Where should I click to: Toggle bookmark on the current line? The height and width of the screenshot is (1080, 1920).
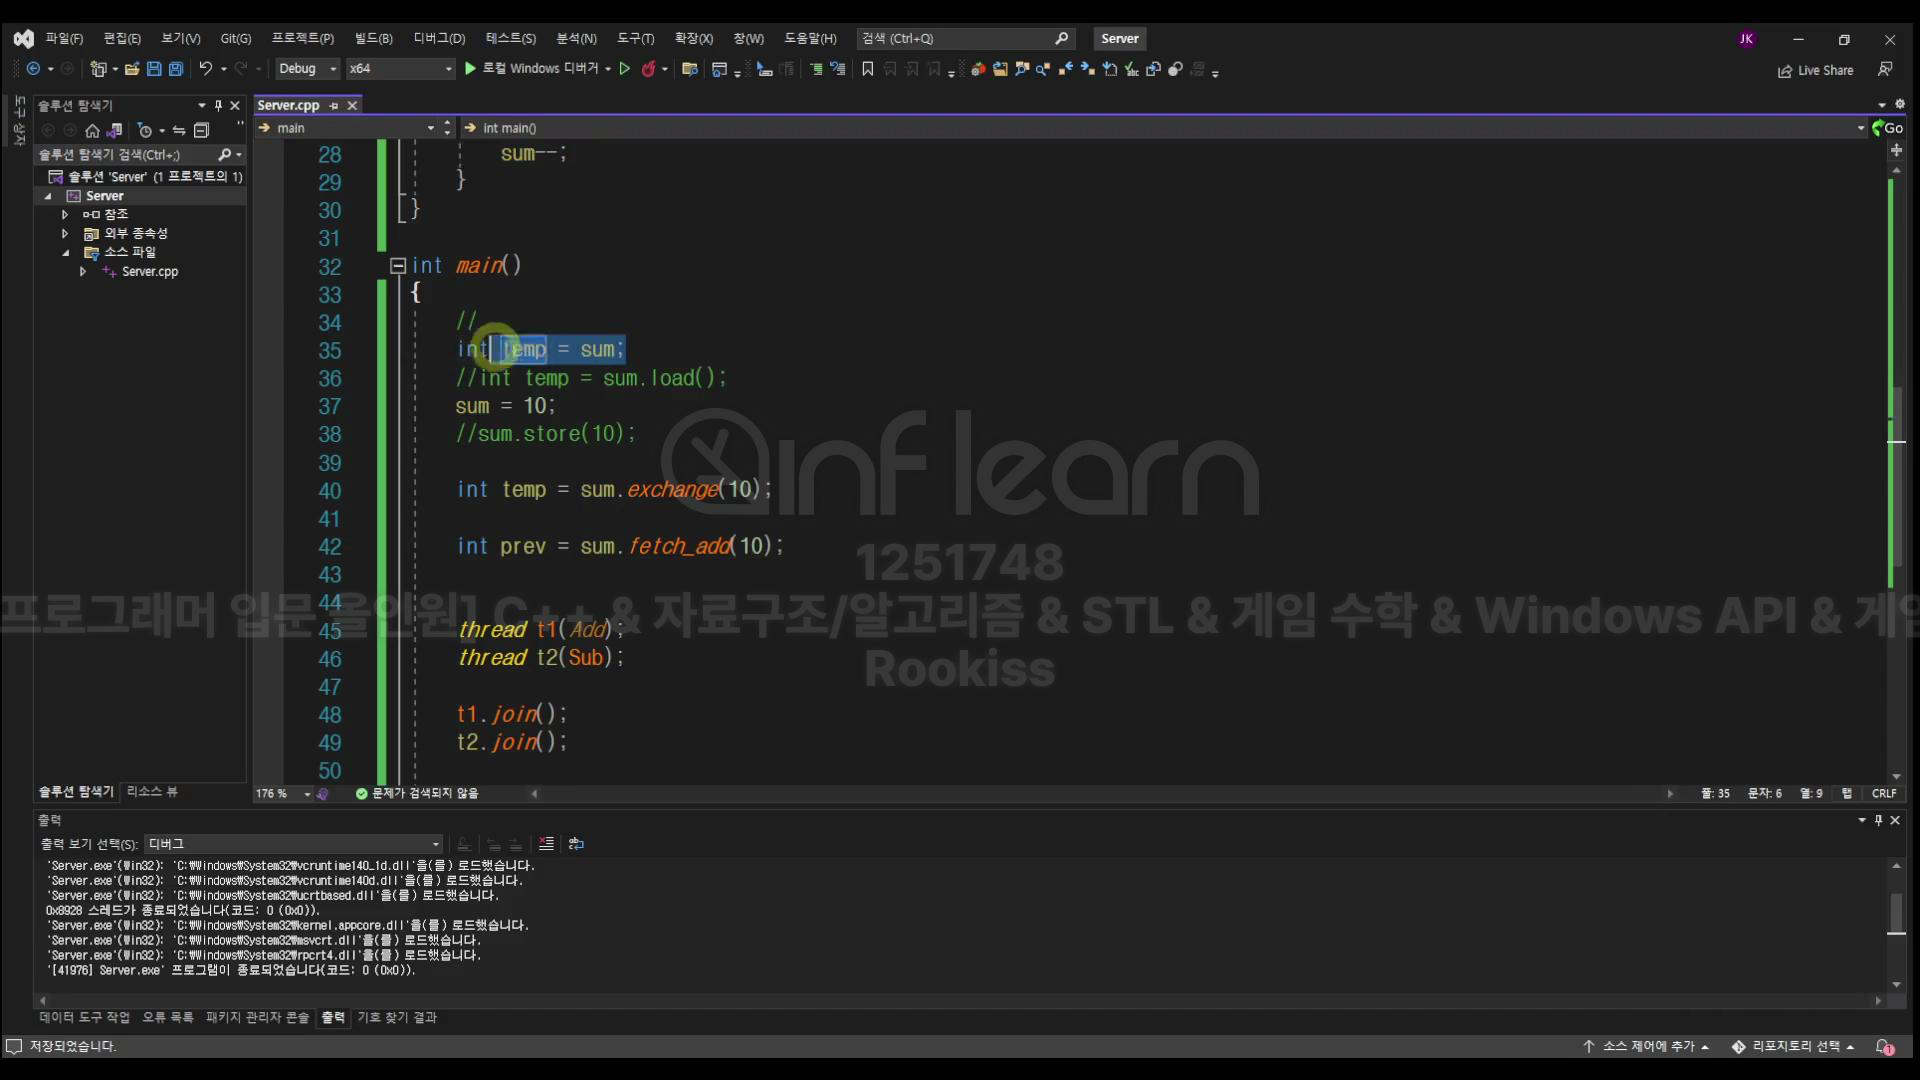click(x=867, y=69)
